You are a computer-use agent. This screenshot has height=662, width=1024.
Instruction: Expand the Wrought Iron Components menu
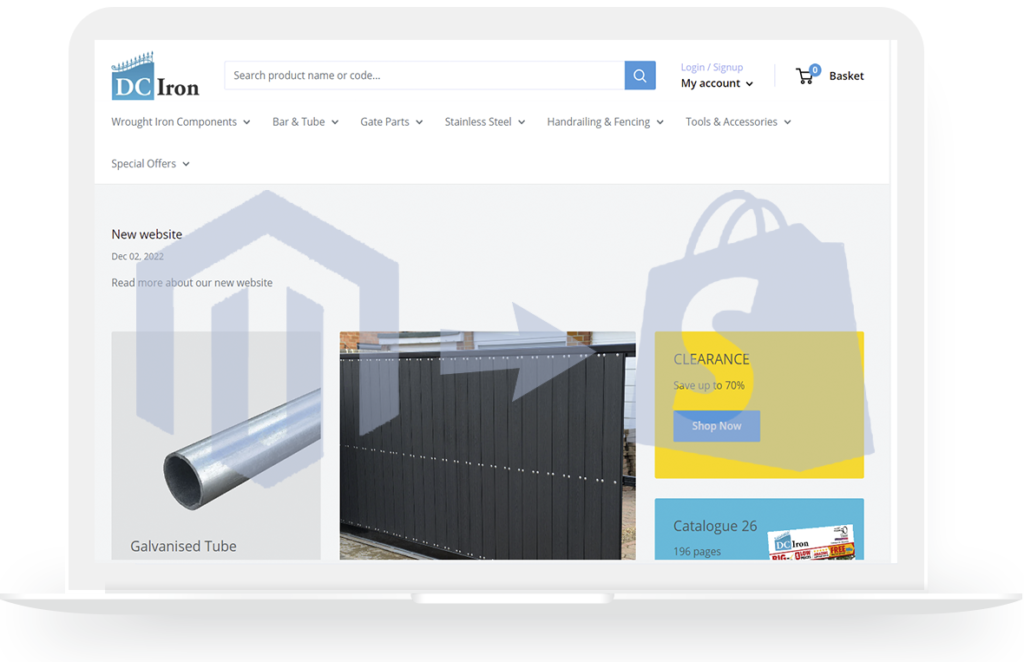click(180, 122)
